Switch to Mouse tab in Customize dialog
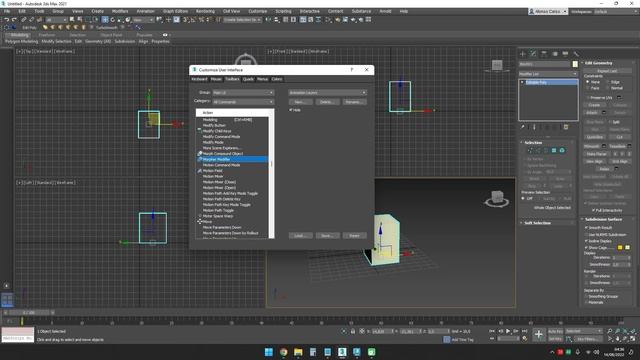 coord(216,79)
